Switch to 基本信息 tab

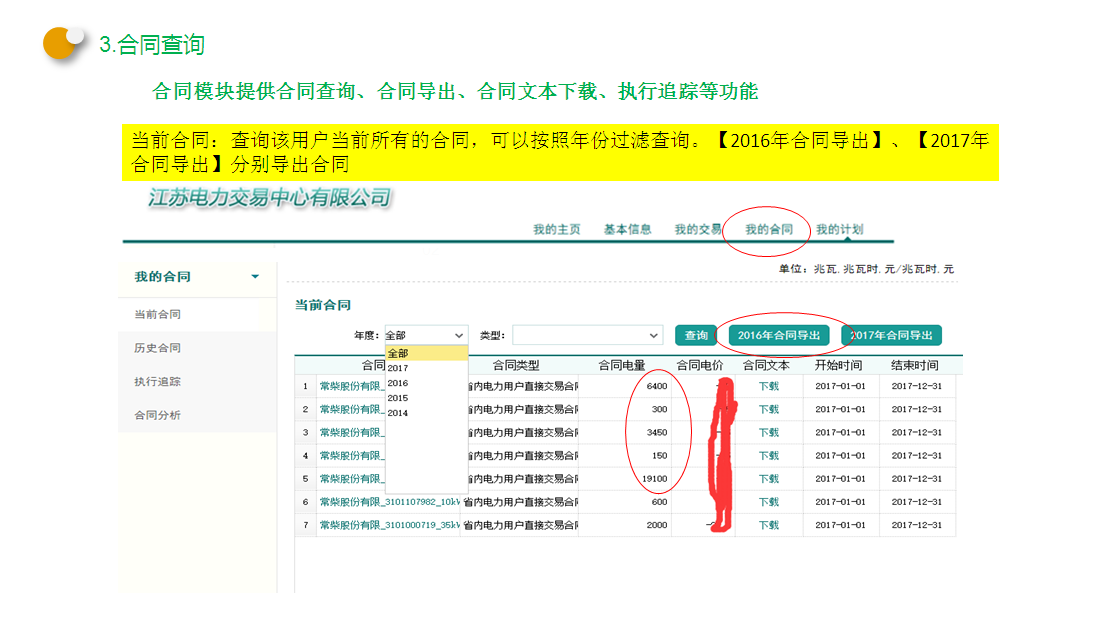627,229
